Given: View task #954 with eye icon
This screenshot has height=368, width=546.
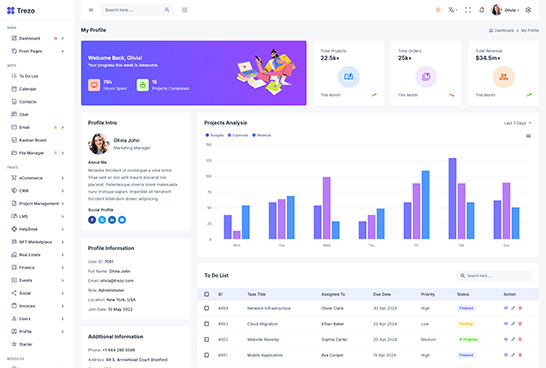Looking at the screenshot, I should tap(506, 308).
